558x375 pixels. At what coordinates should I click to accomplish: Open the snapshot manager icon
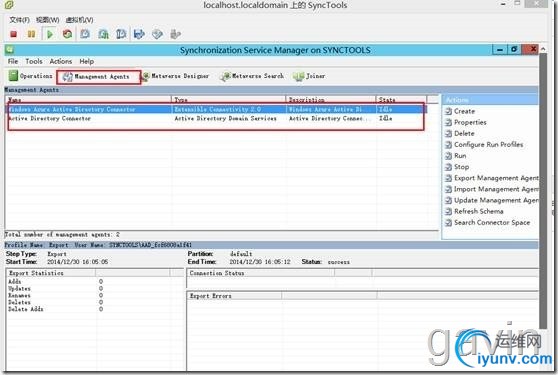(x=121, y=34)
